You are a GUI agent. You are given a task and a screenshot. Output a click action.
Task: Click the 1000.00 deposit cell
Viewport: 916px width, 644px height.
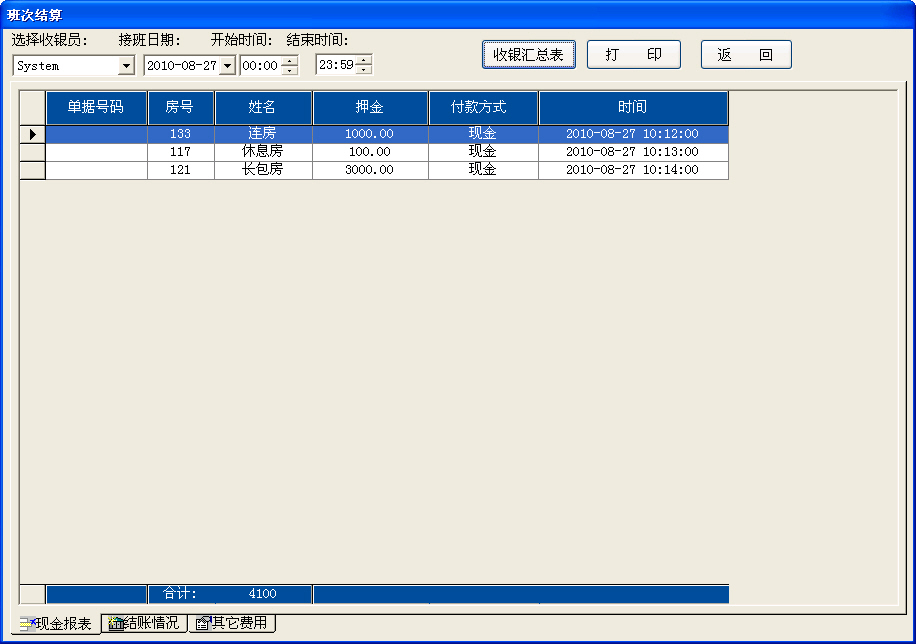370,134
